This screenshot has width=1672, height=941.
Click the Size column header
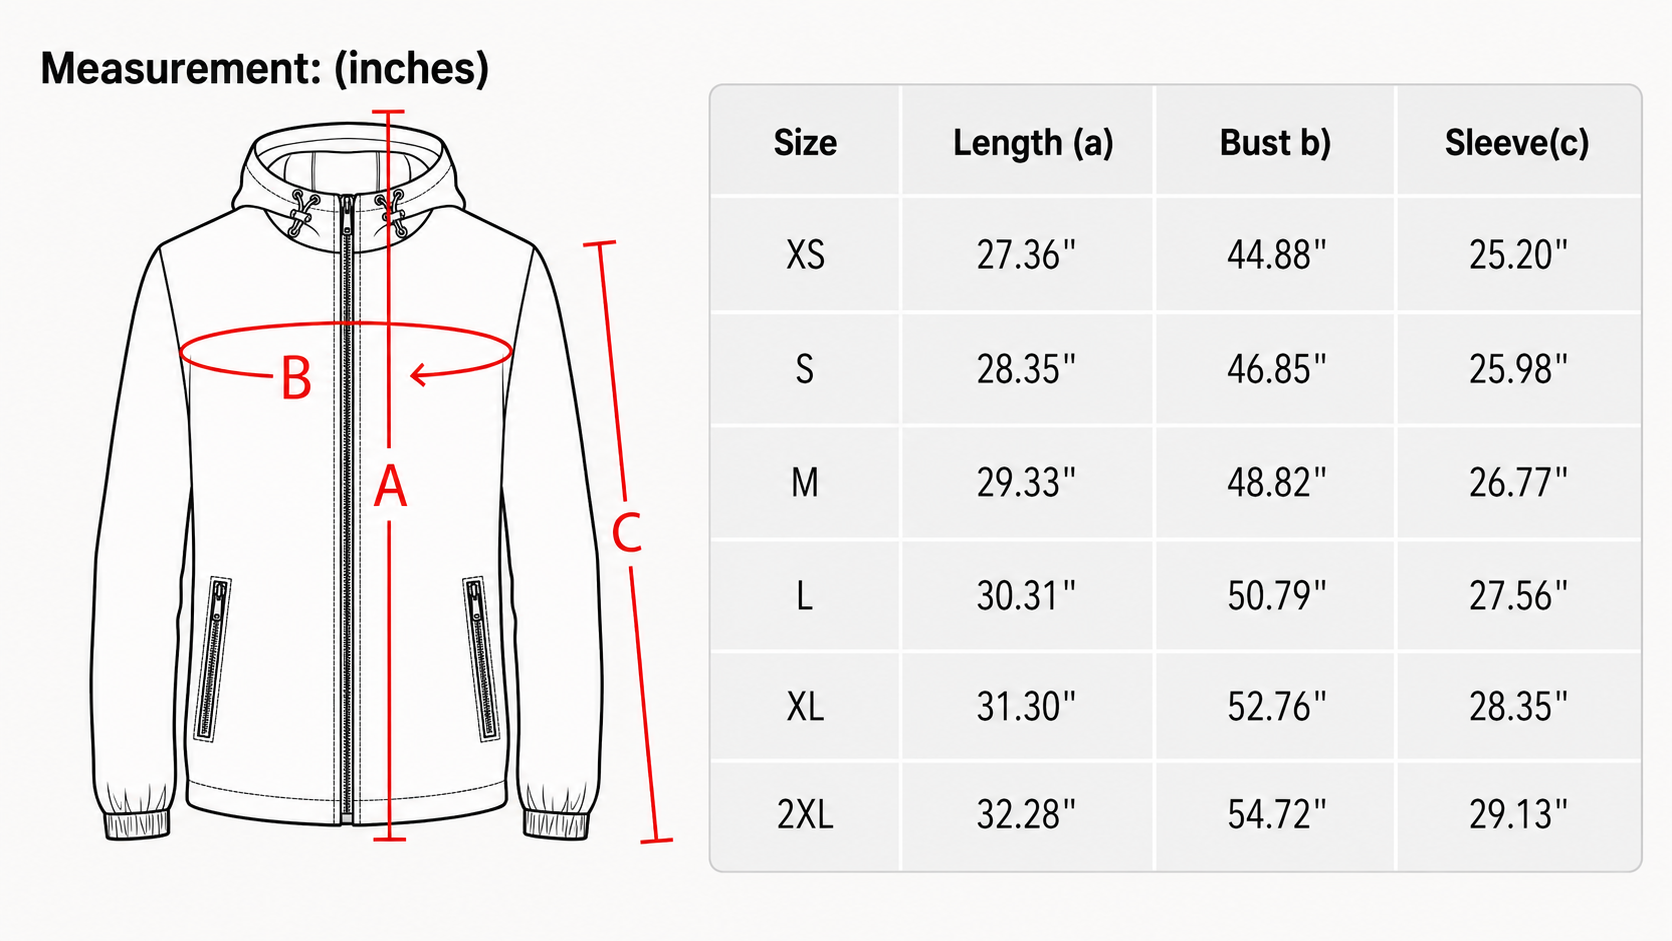click(805, 143)
